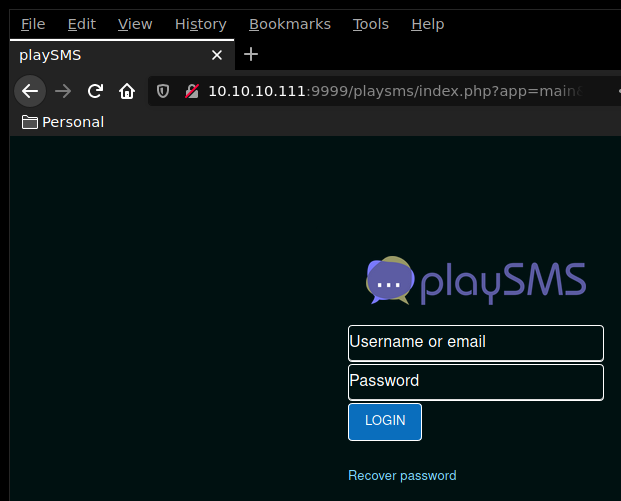Screen dimensions: 621x501
Task: Open tracking protection shield icon
Action: coord(164,91)
